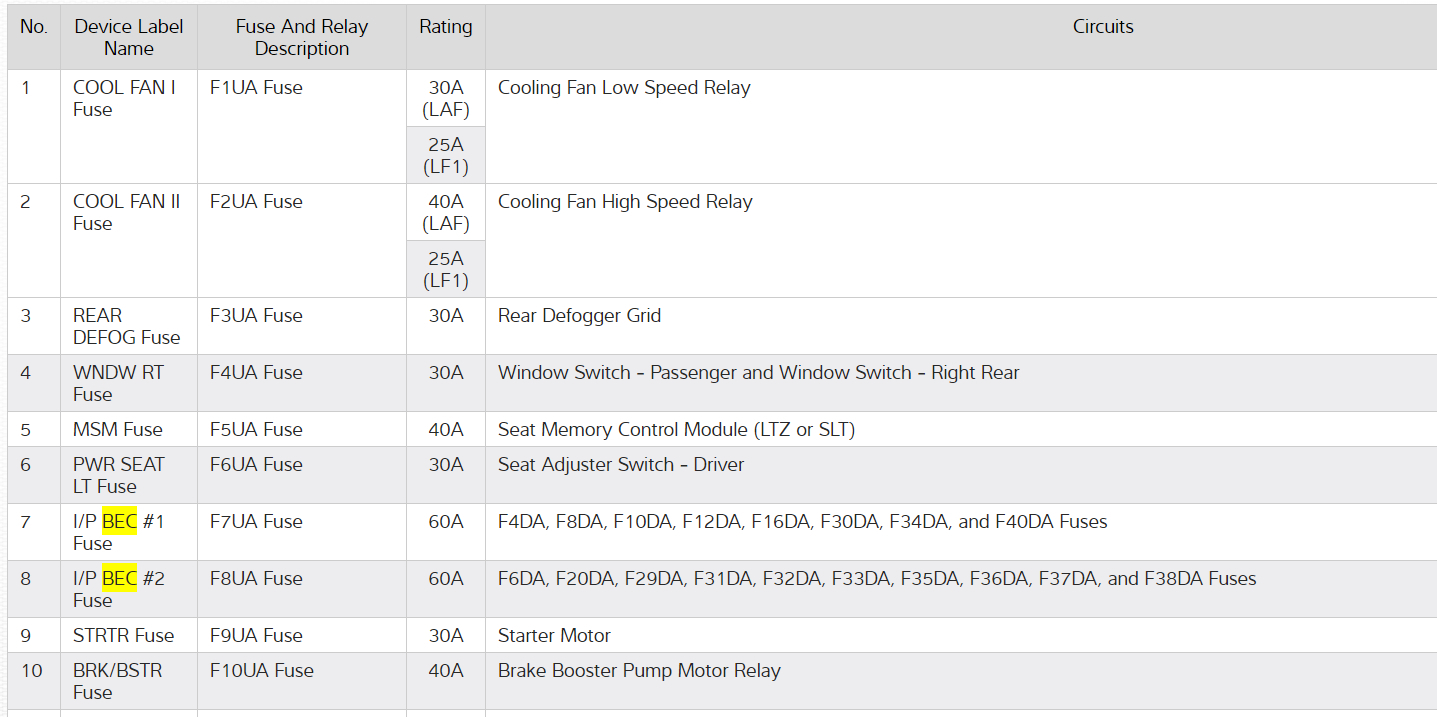Click the "Seat Memory Control Module" circuit entry

[x=676, y=430]
